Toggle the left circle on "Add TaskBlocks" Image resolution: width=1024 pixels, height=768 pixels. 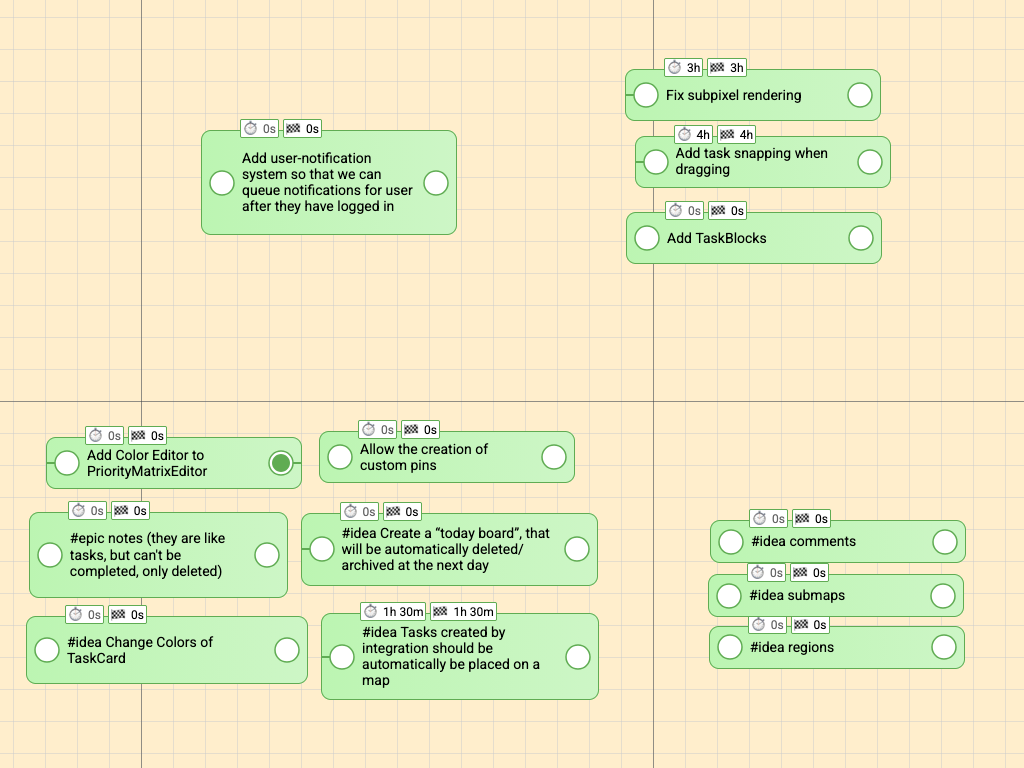point(644,238)
